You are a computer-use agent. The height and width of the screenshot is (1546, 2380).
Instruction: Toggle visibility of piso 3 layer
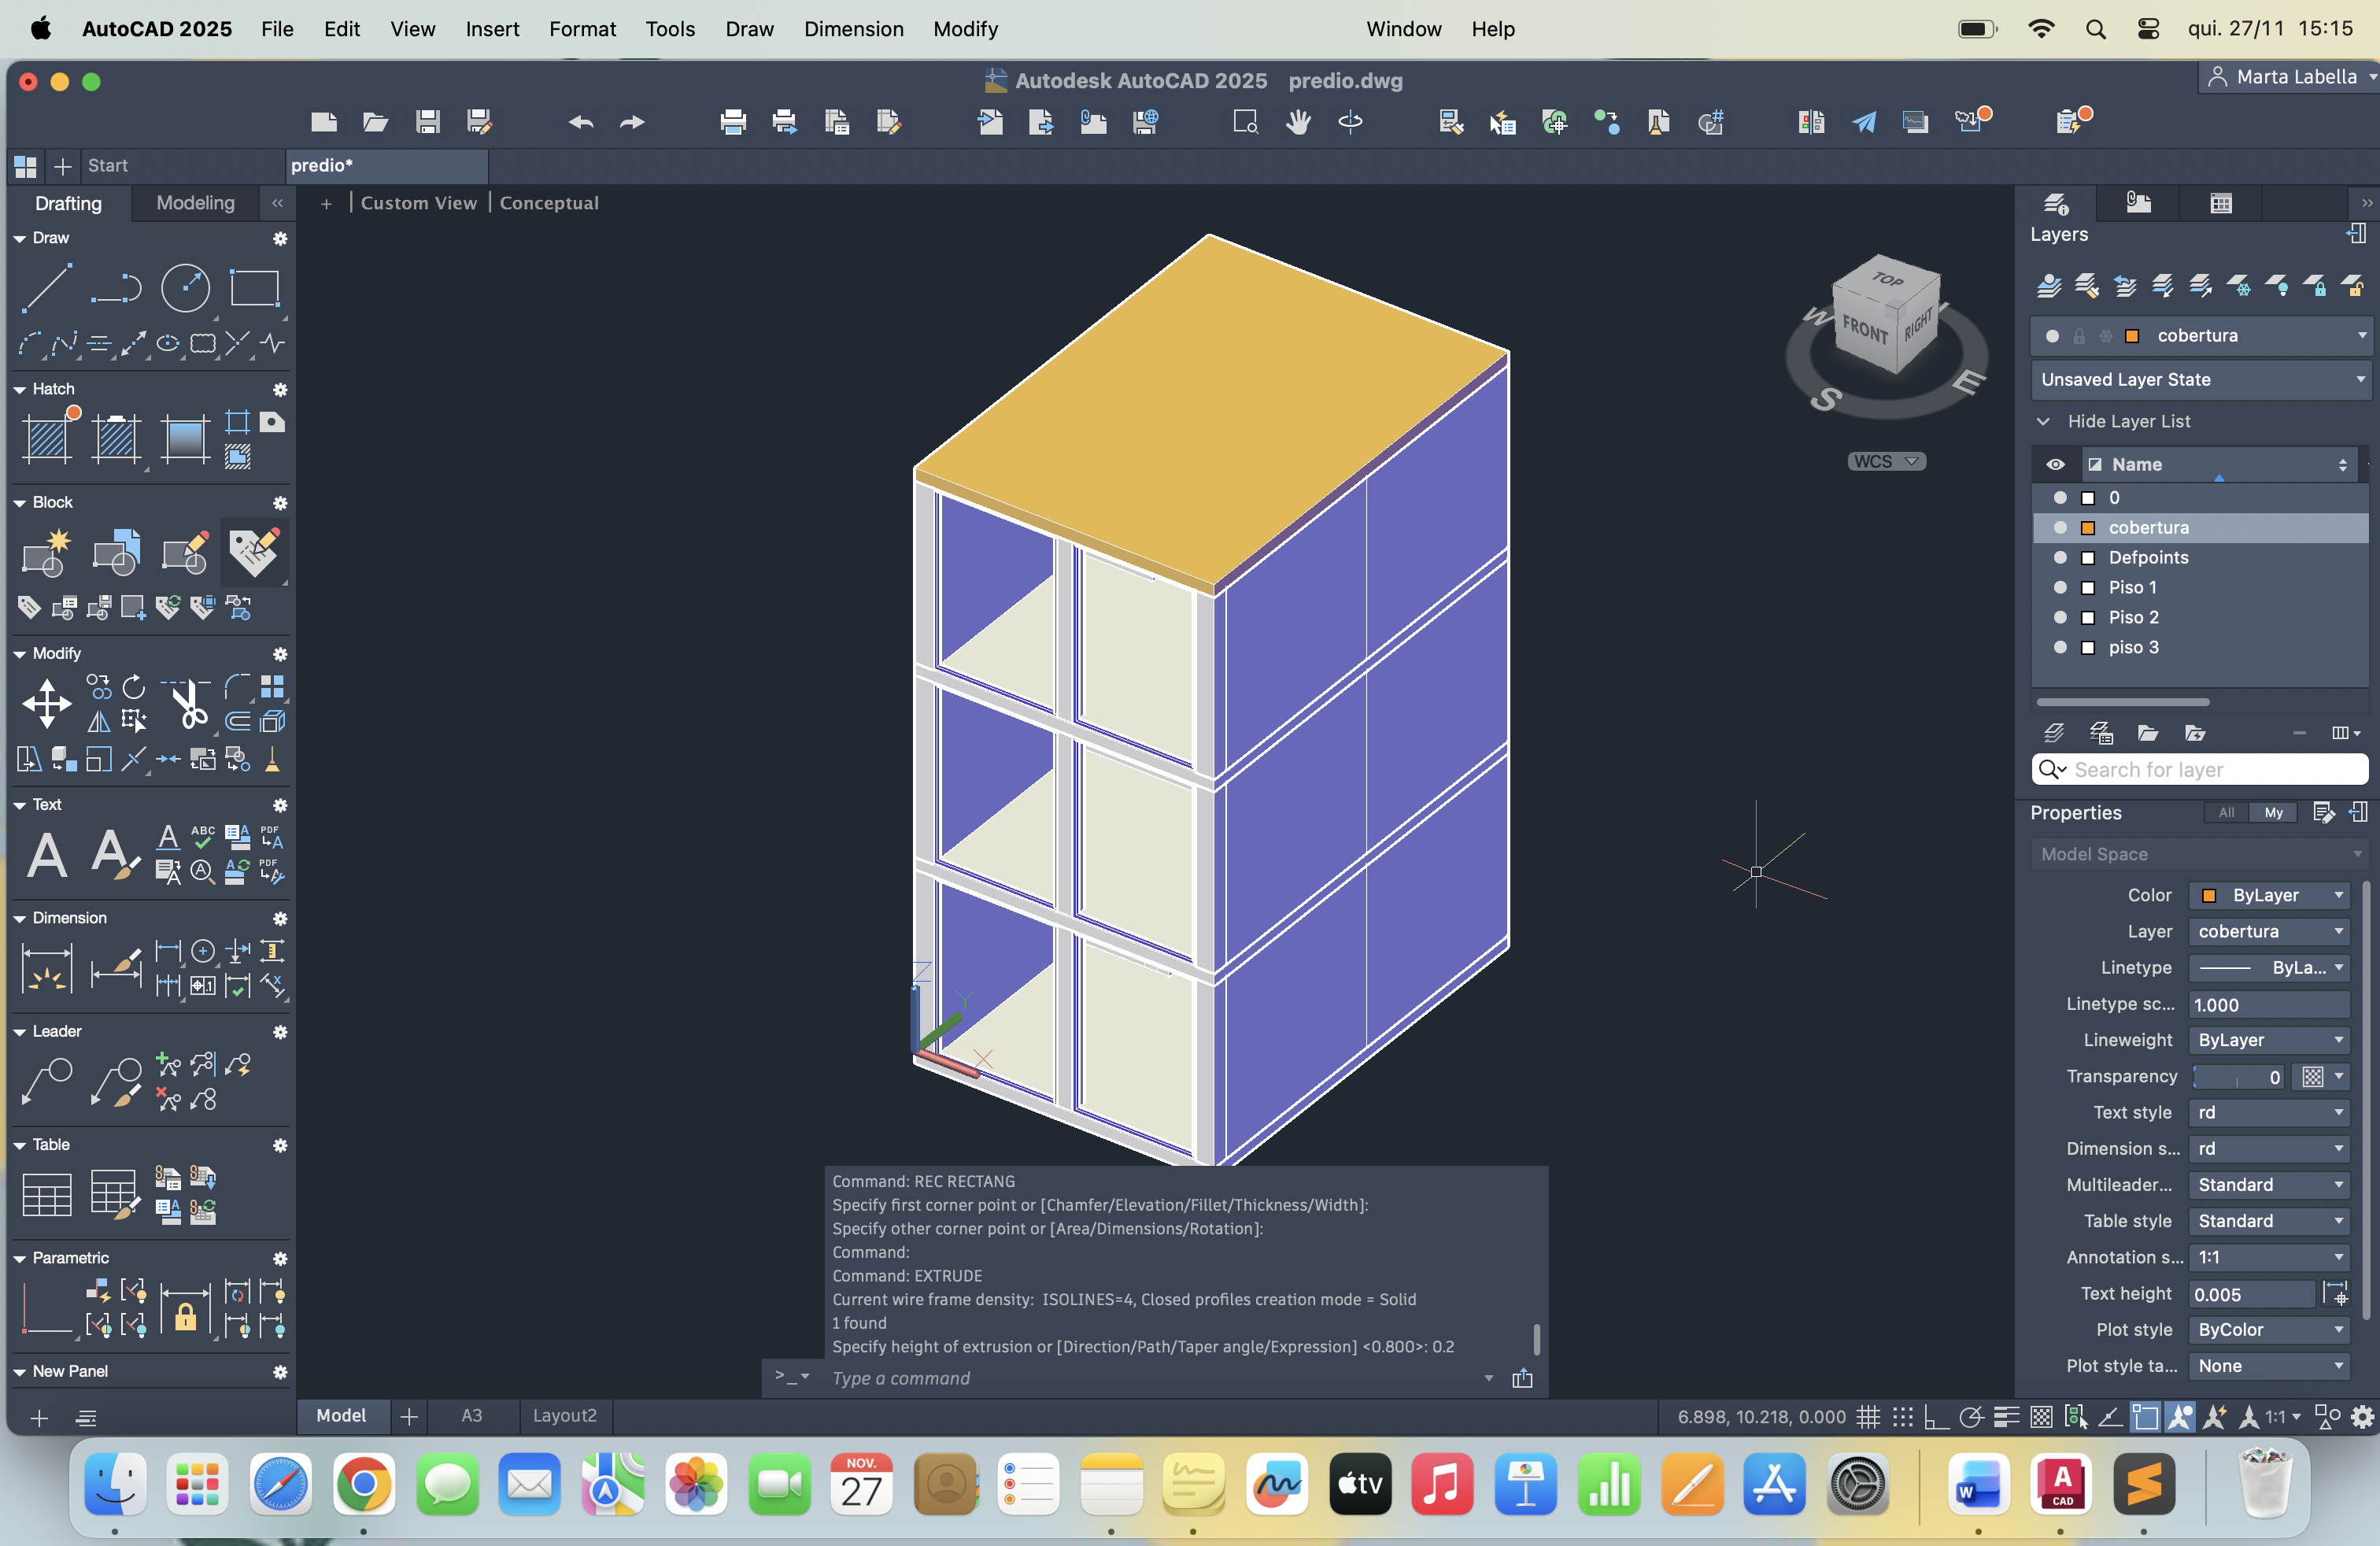coord(2060,647)
